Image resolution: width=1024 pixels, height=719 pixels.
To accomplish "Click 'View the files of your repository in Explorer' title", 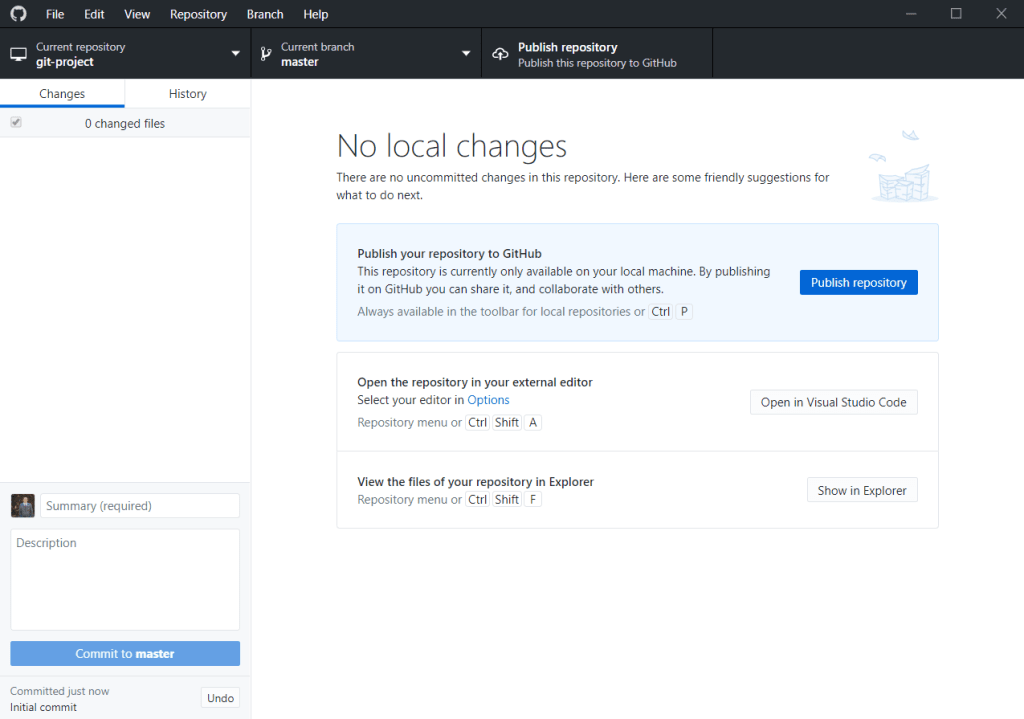I will (x=475, y=481).
